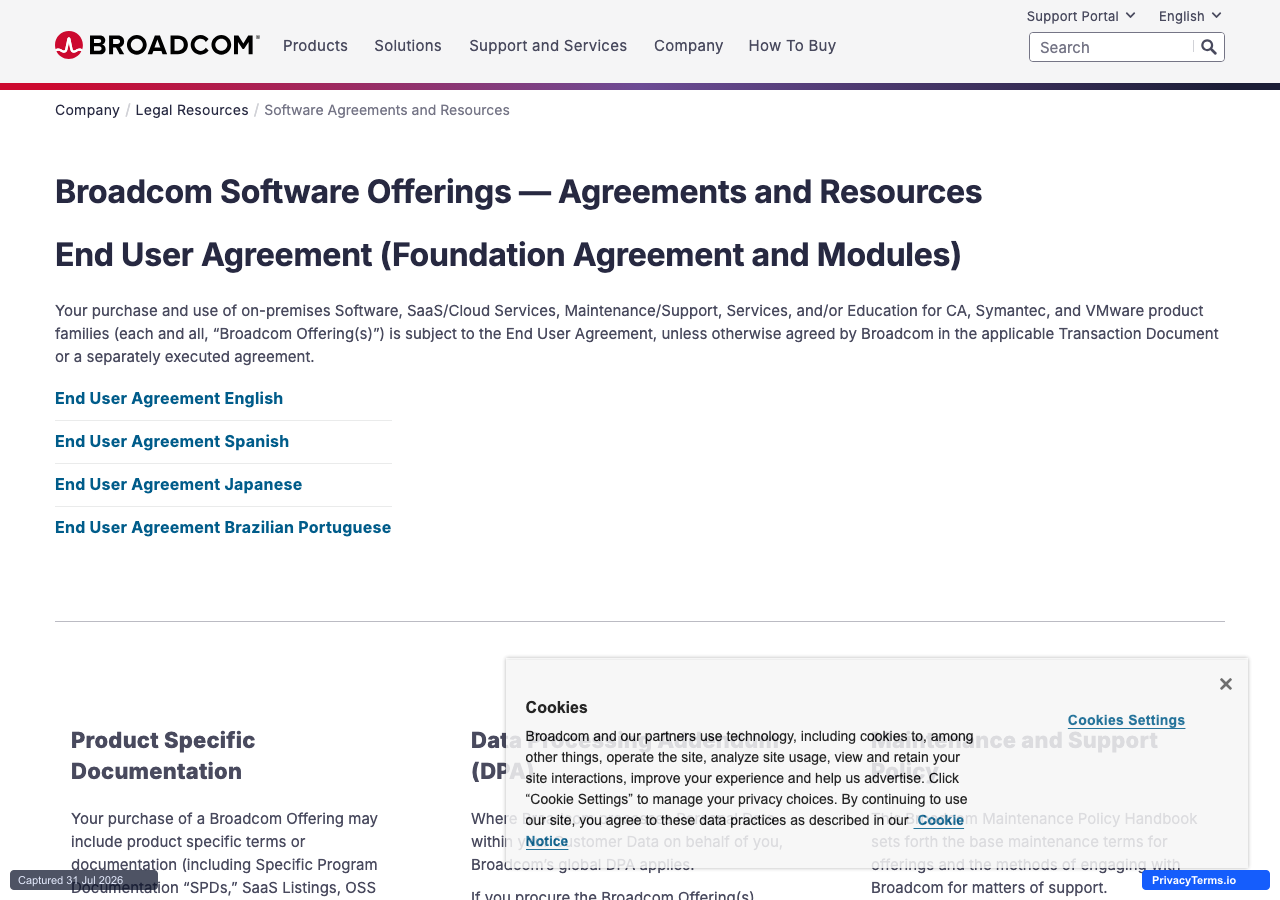Open Cookies Settings
1280x900 pixels.
coord(1126,720)
